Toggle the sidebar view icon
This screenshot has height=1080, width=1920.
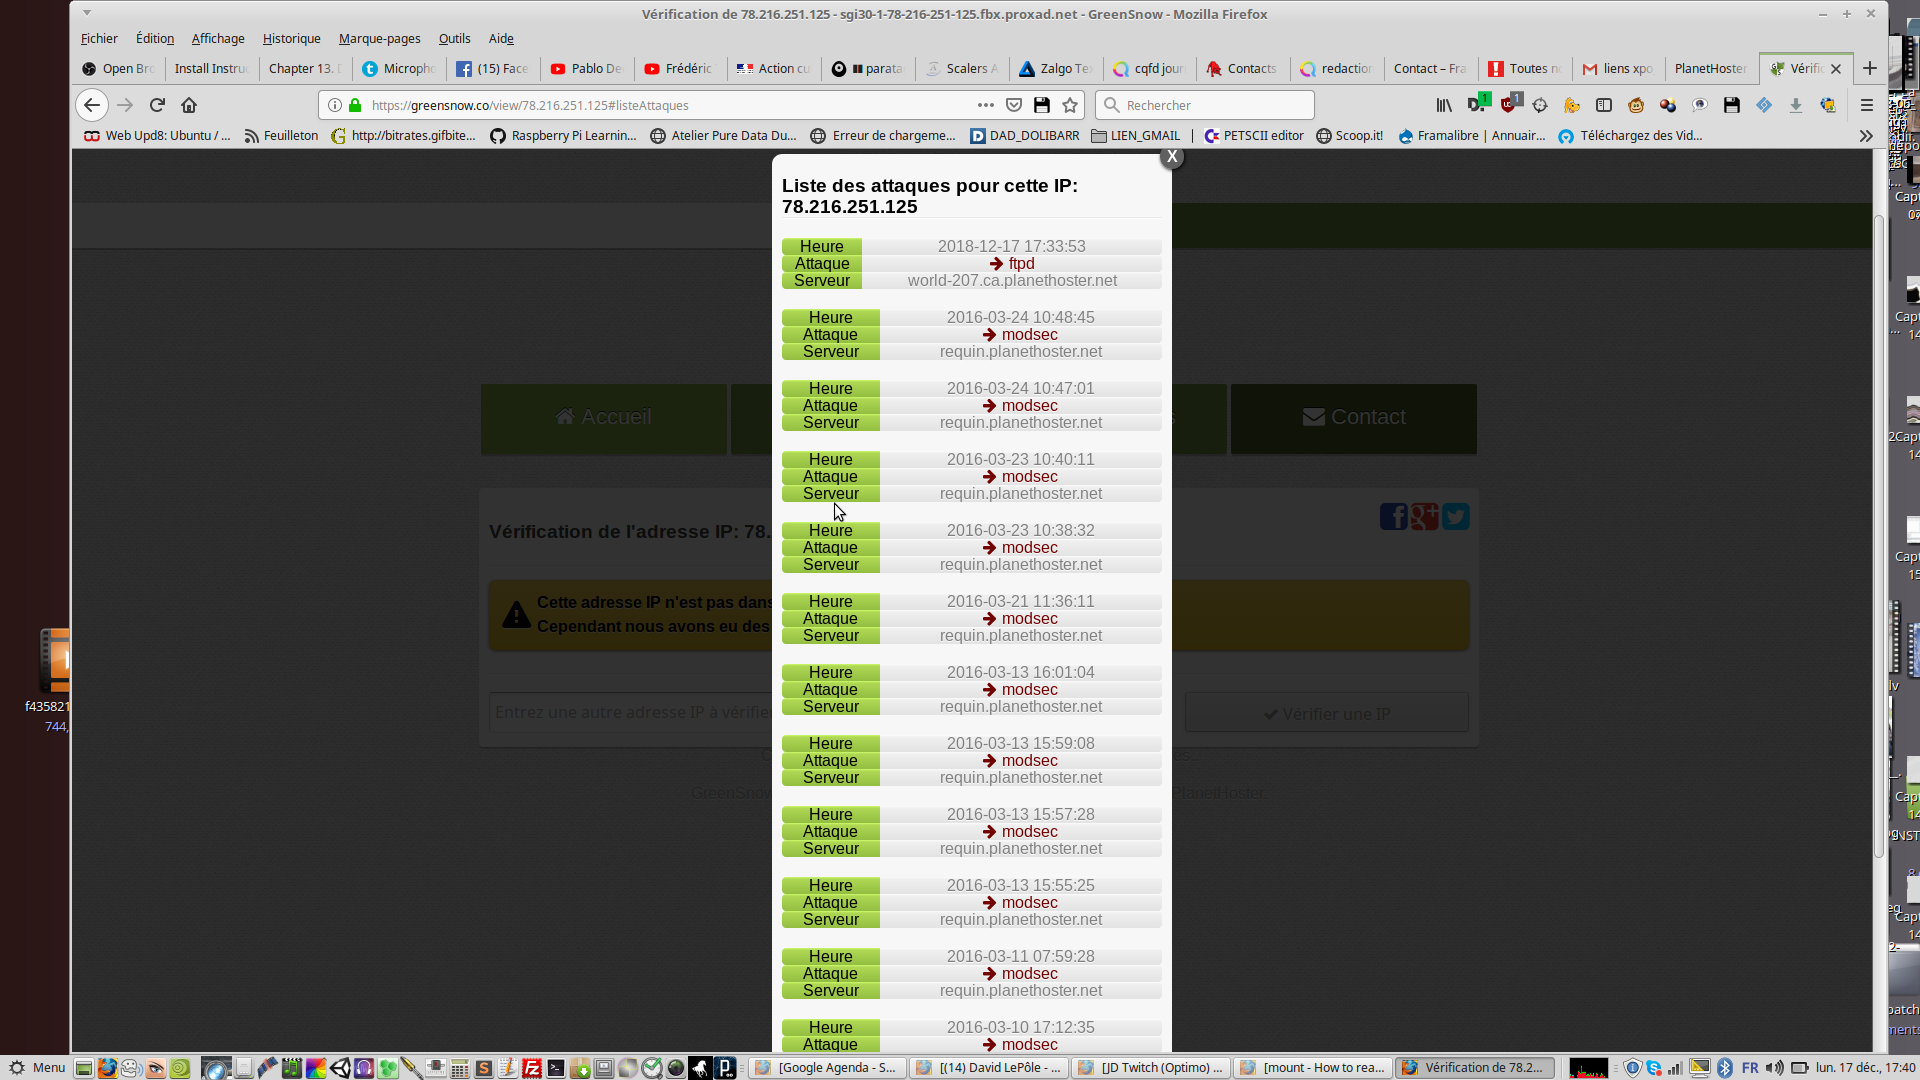pos(1604,105)
